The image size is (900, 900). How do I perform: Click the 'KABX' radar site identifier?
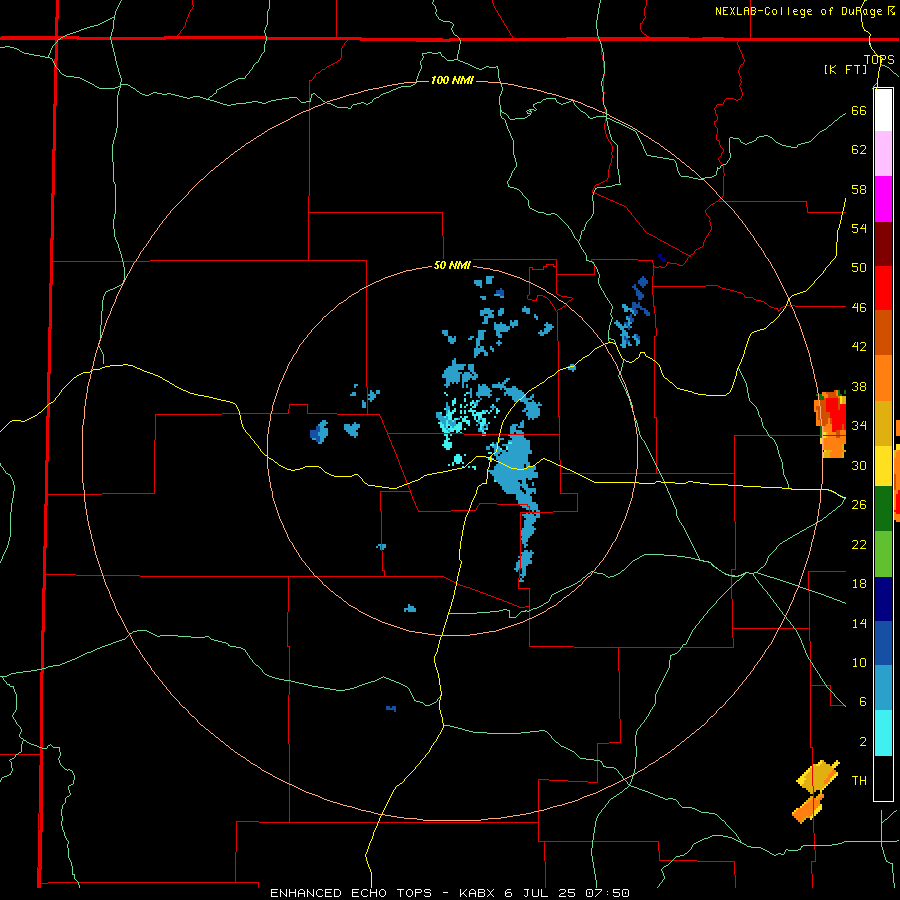point(478,893)
